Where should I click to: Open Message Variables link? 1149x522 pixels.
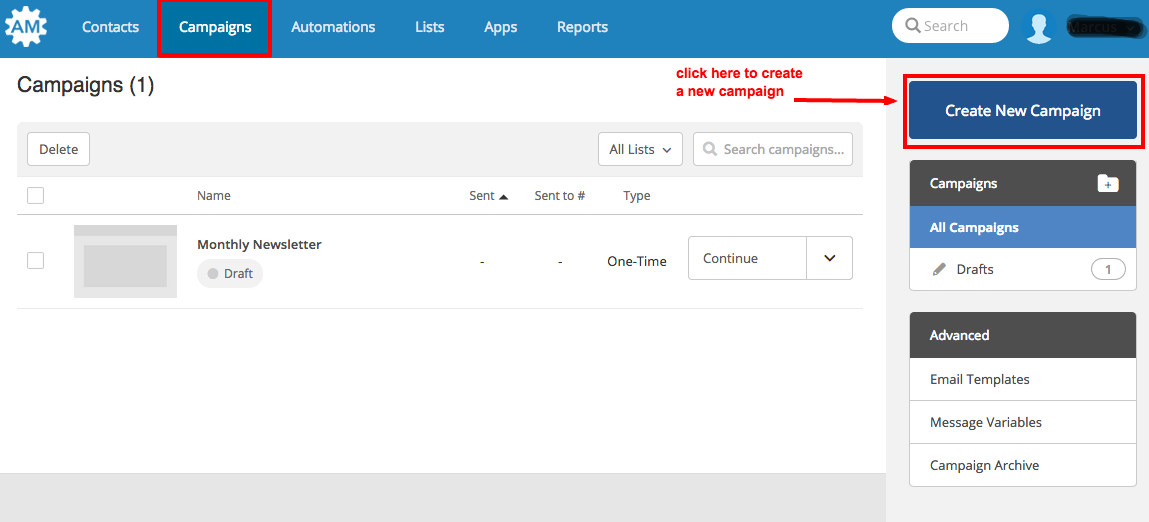coord(1023,422)
